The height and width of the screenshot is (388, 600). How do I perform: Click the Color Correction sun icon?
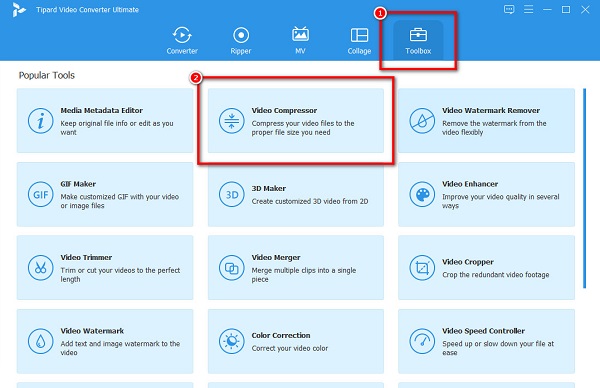[232, 341]
